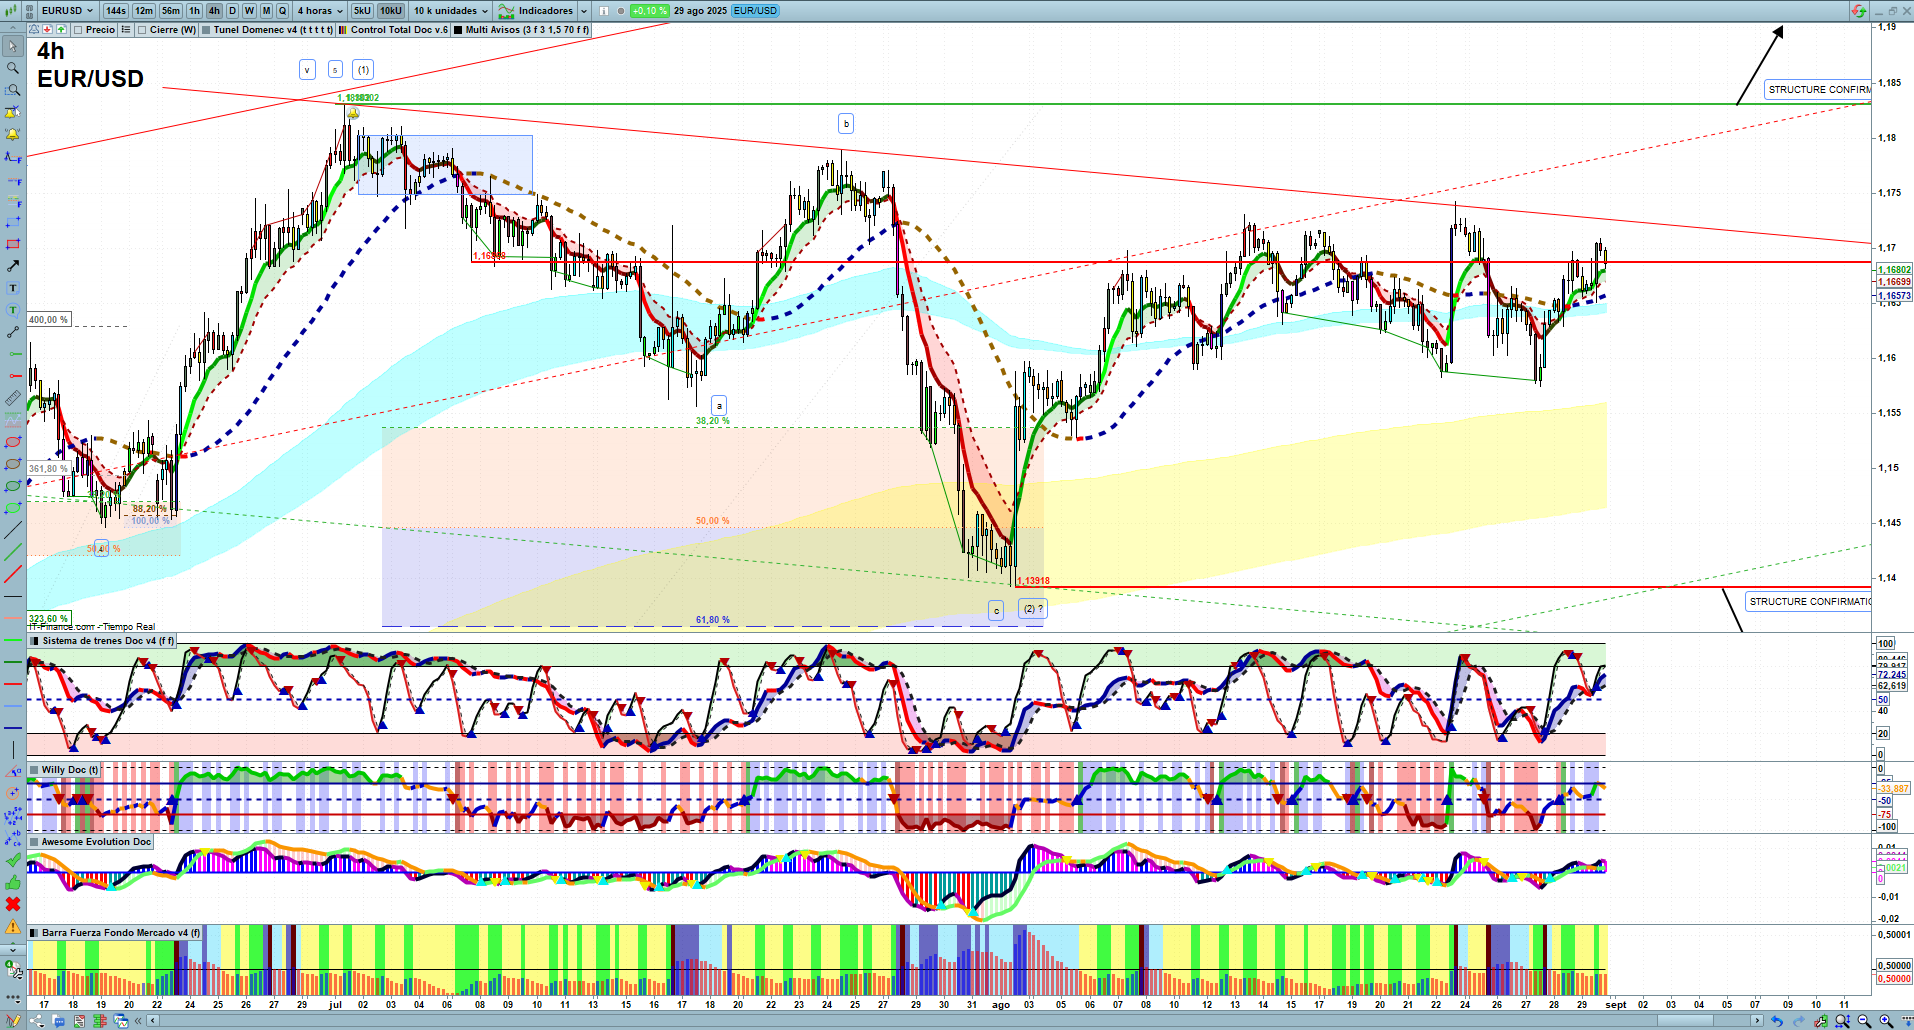1914x1030 pixels.
Task: Collapse the bottom toolbar double chevron
Action: pos(139,1021)
